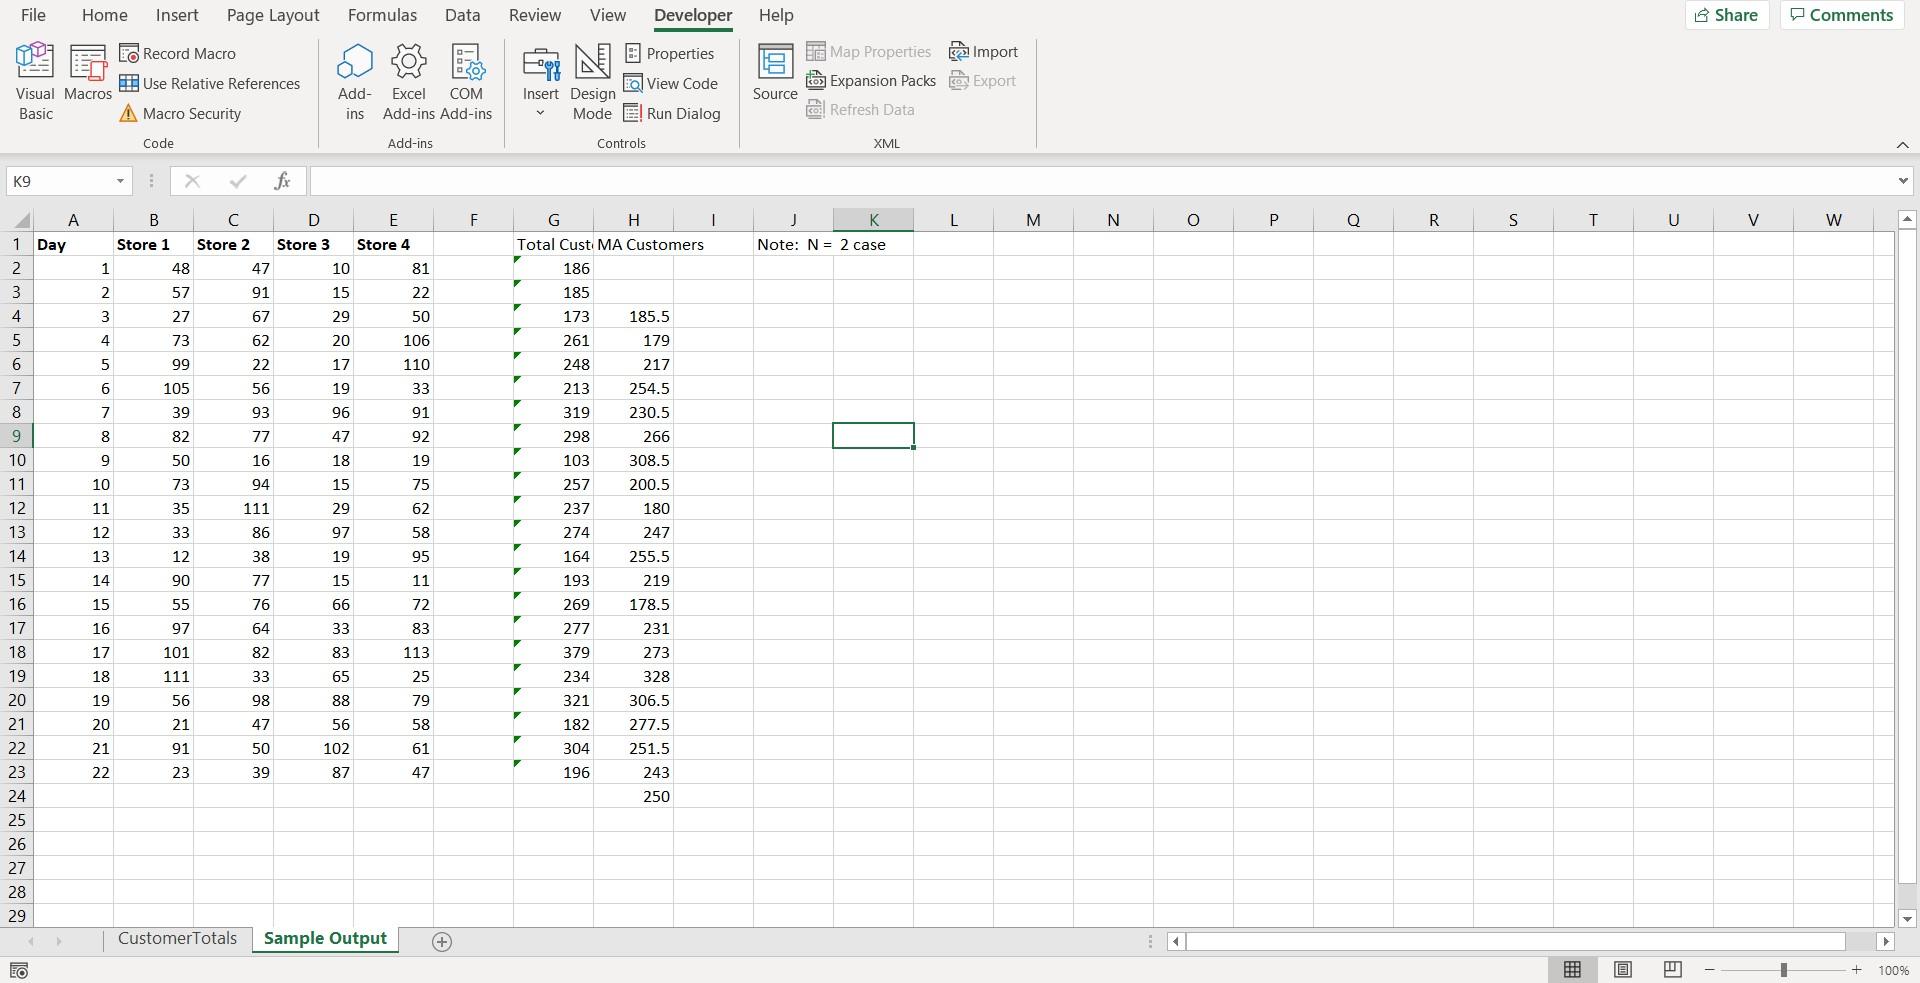
Task: Open the Visual Basic editor
Action: pos(35,82)
